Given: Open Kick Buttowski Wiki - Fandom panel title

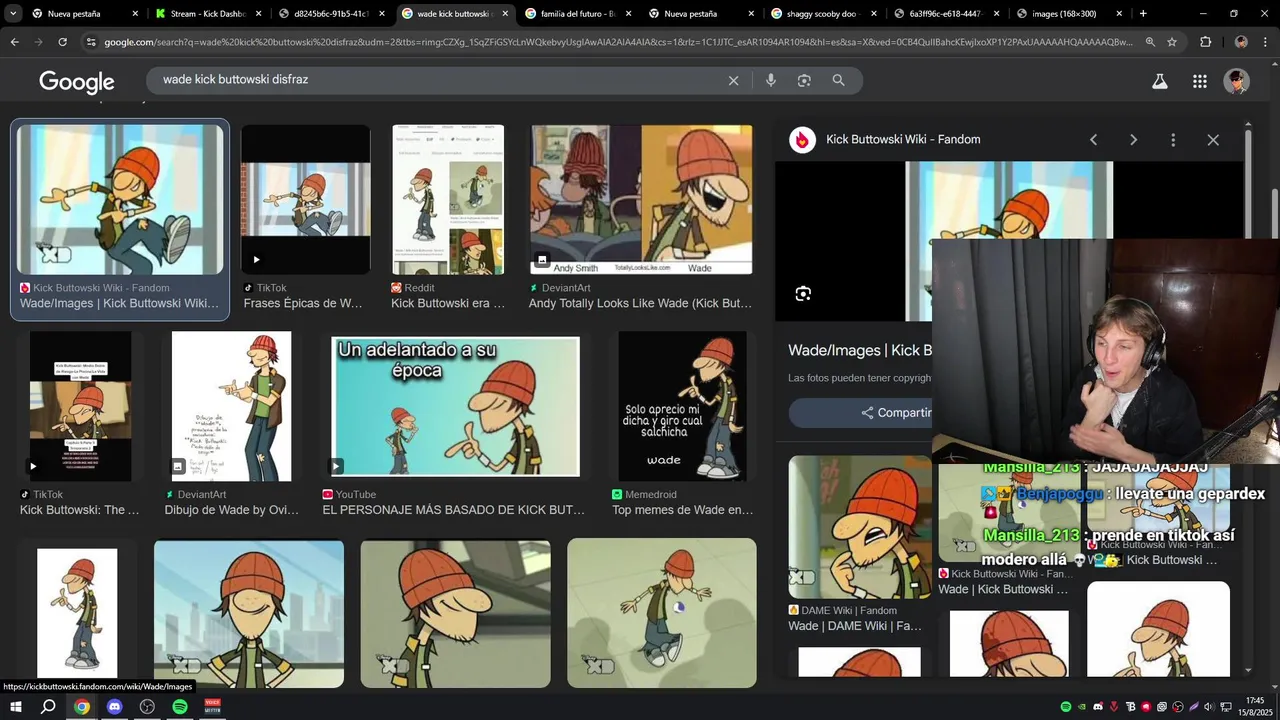Looking at the screenshot, I should pyautogui.click(x=903, y=140).
